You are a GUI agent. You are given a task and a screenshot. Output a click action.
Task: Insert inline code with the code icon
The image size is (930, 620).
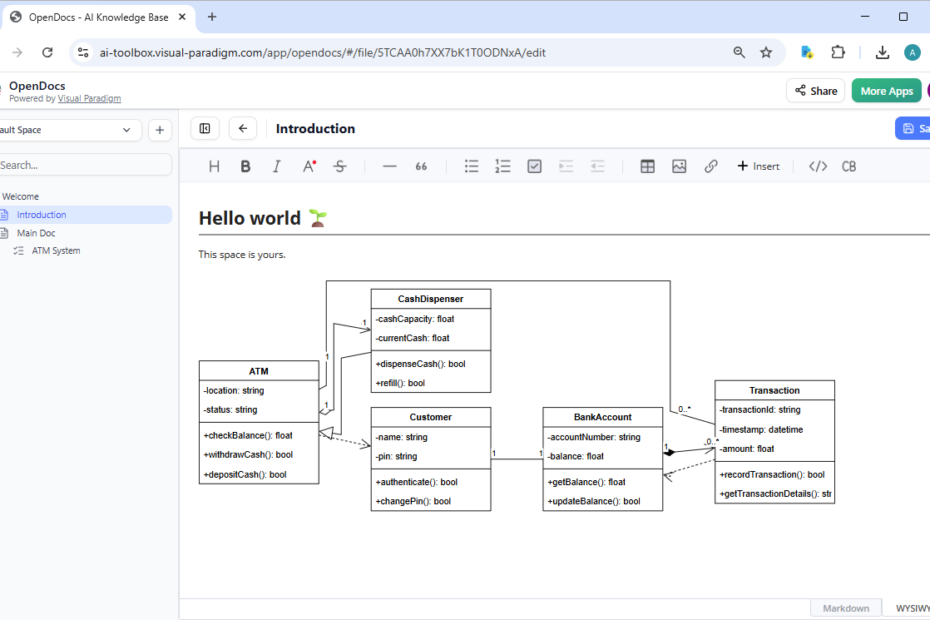817,166
